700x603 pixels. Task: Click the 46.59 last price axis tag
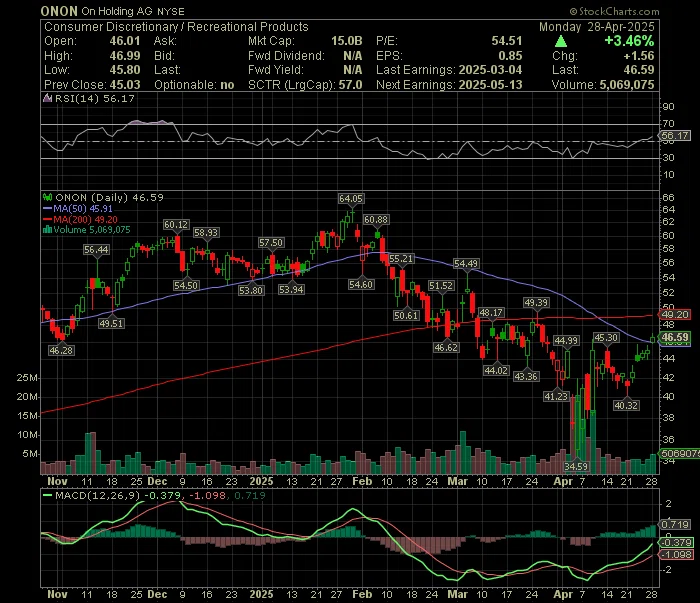[675, 337]
